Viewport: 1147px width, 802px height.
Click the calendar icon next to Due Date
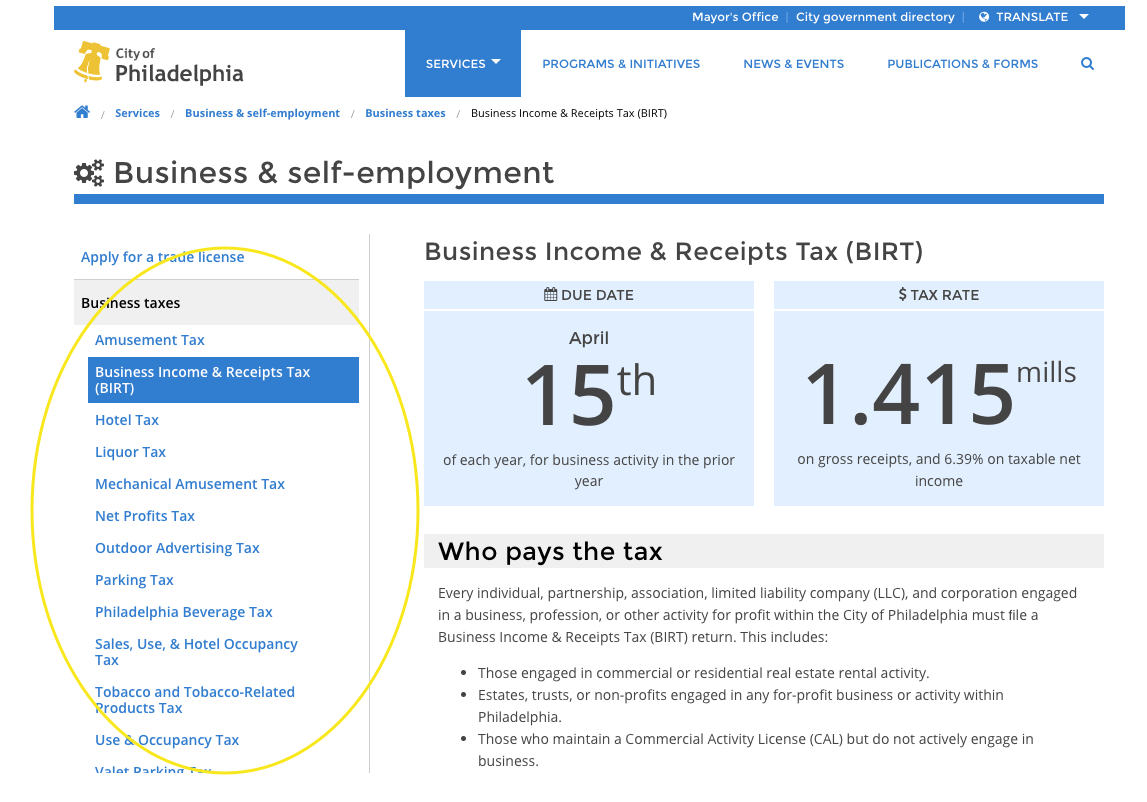point(550,294)
